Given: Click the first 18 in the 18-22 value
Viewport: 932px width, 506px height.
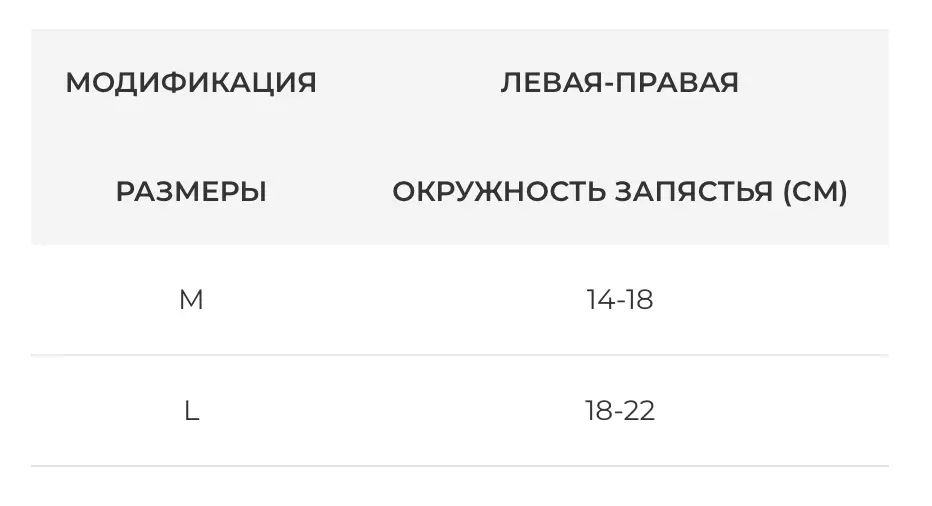Looking at the screenshot, I should coord(599,410).
